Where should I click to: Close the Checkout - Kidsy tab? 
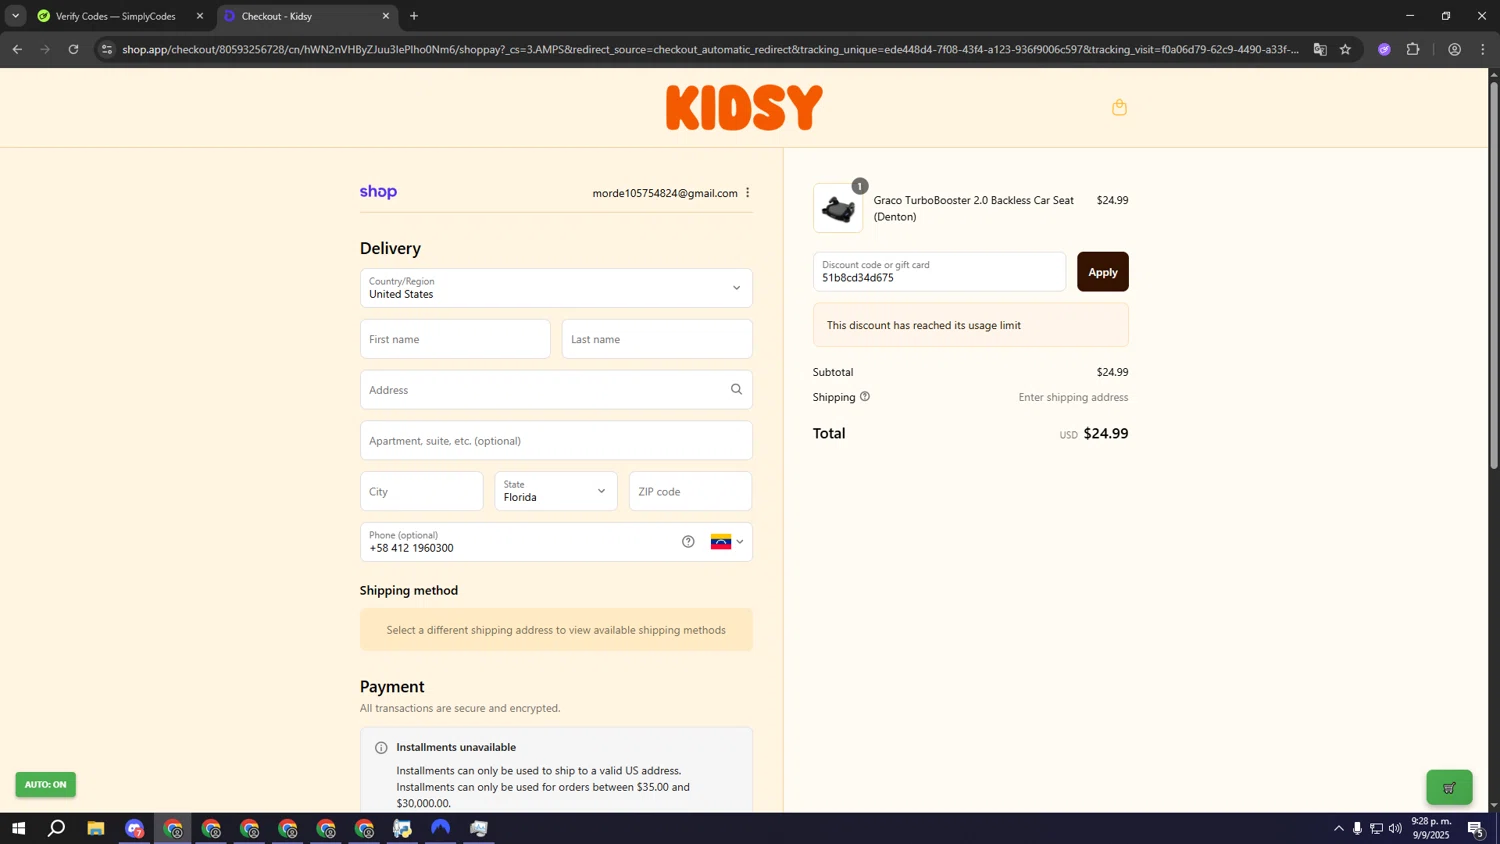[x=386, y=16]
